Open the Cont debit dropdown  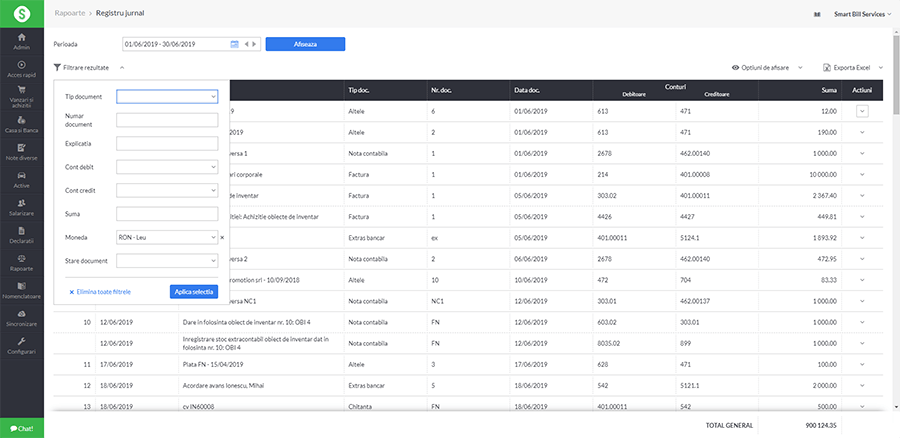pyautogui.click(x=168, y=167)
